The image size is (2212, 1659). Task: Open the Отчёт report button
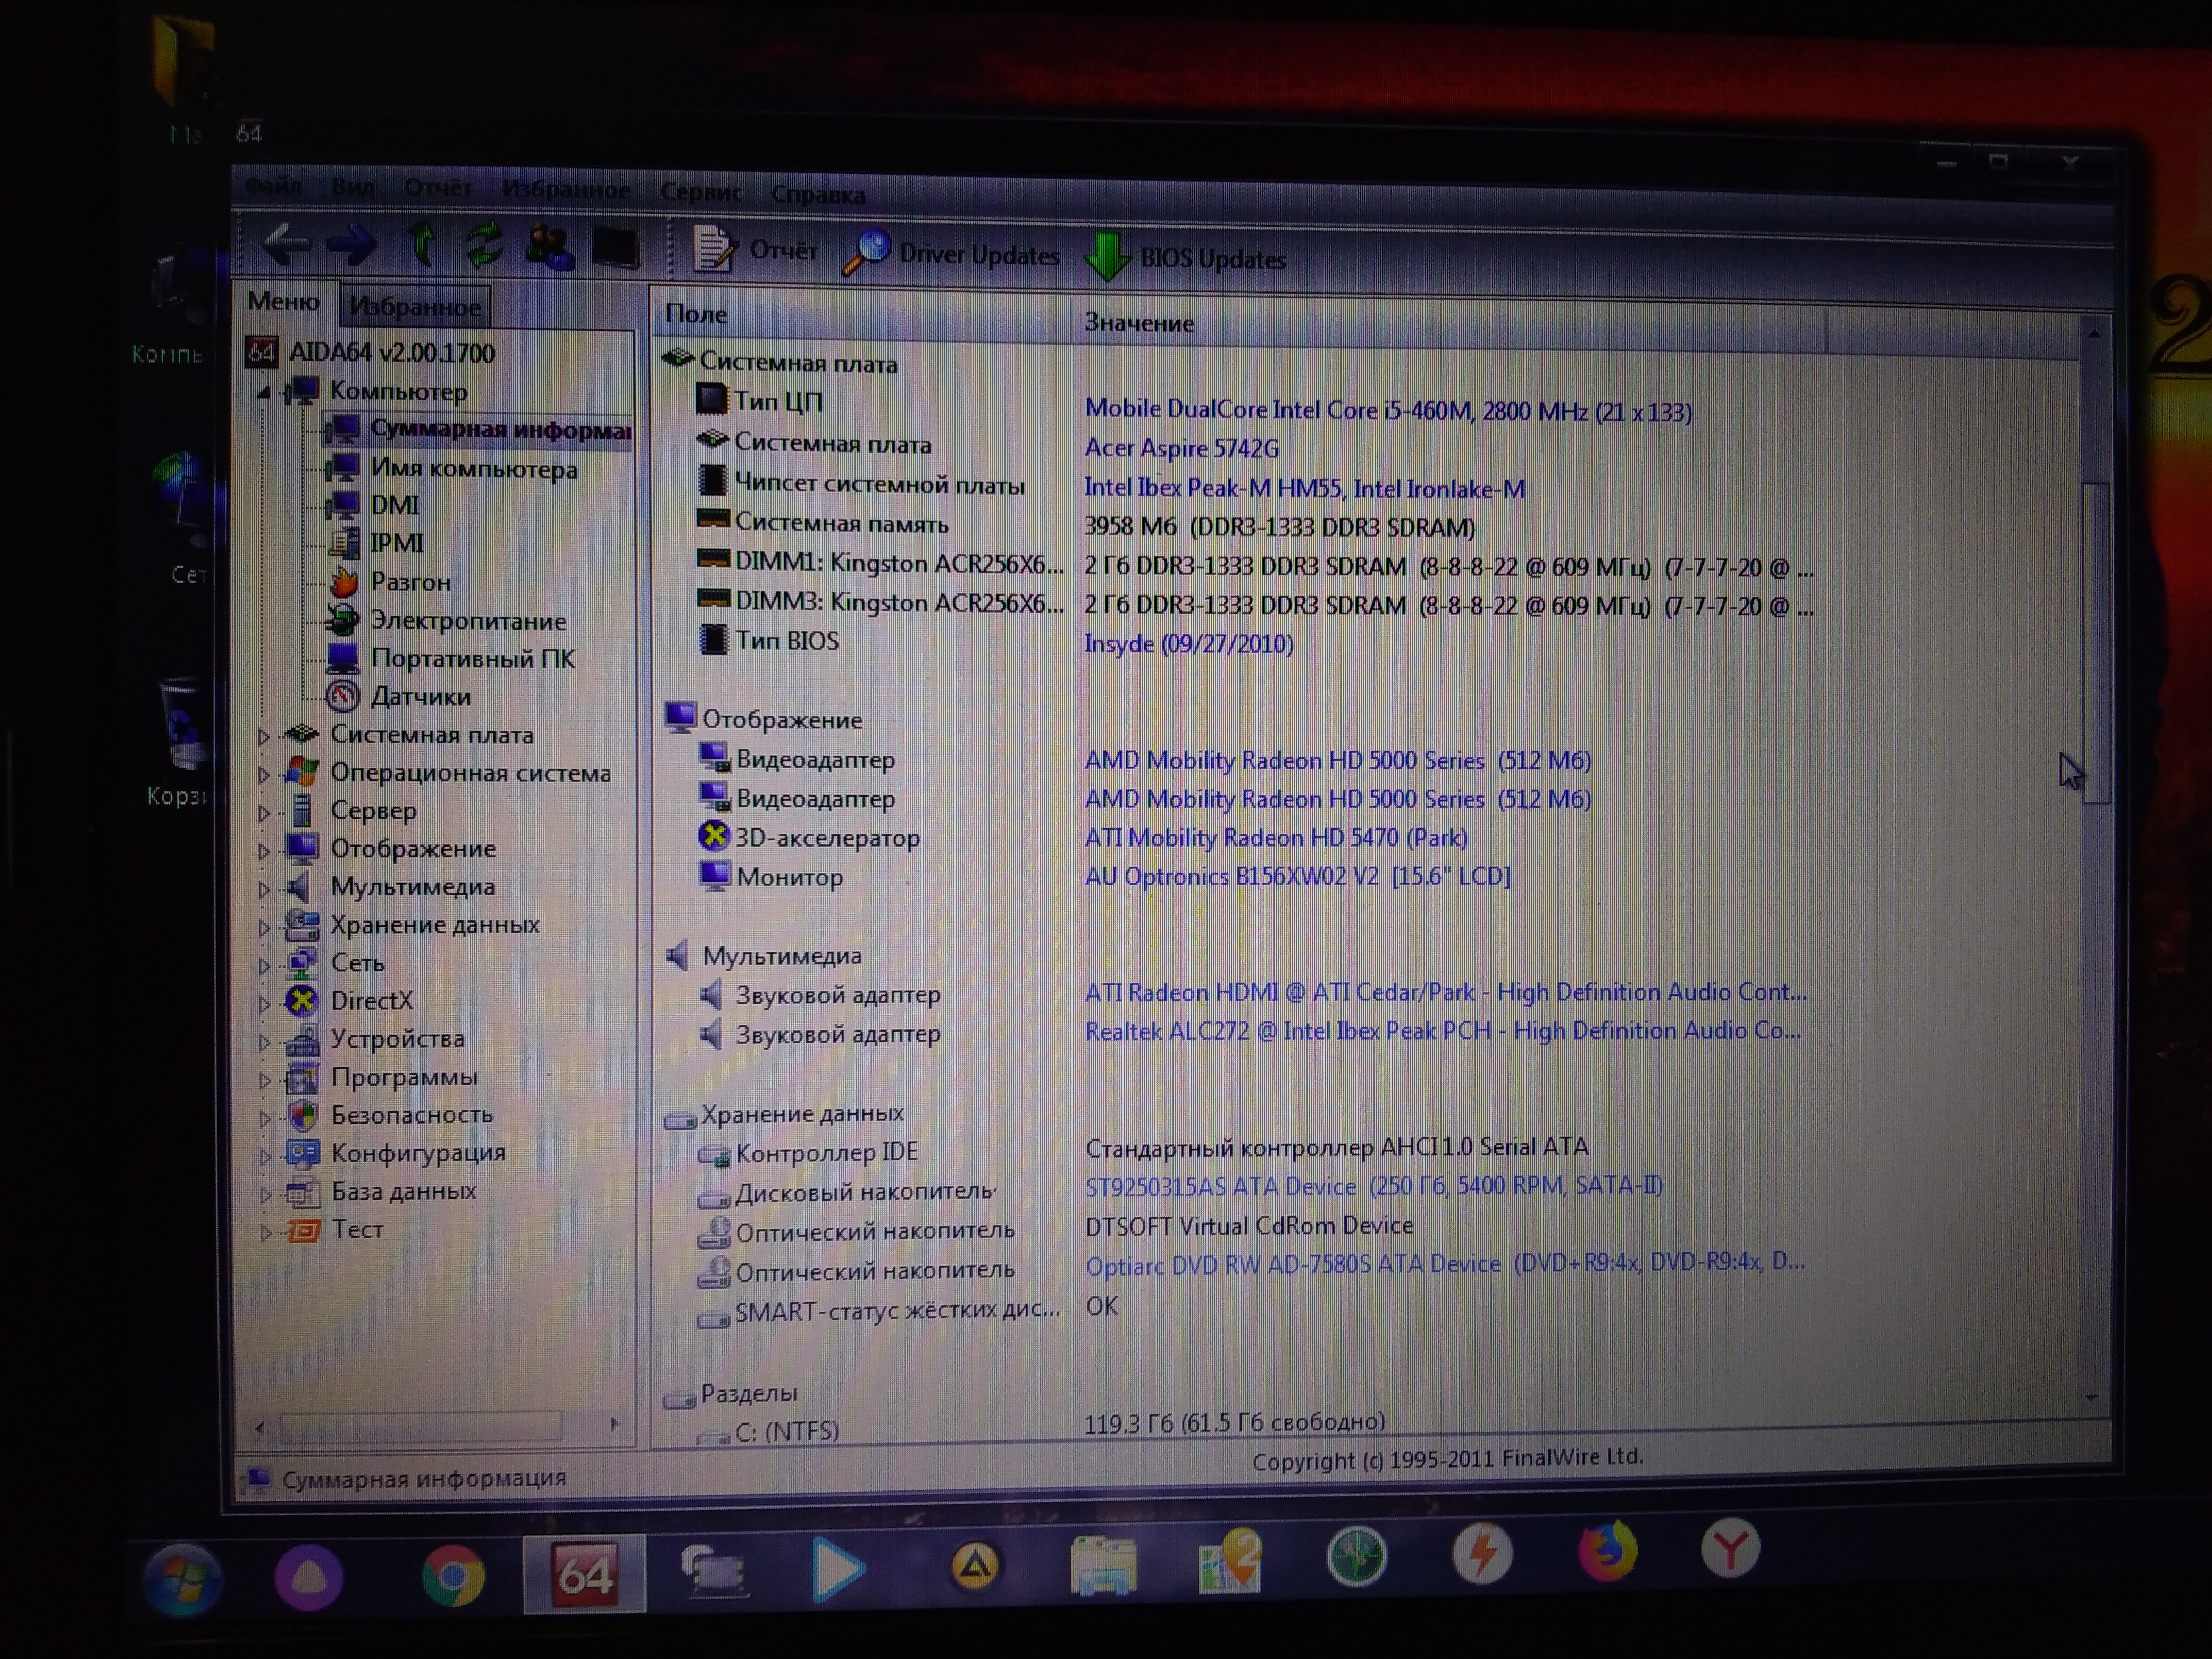755,250
